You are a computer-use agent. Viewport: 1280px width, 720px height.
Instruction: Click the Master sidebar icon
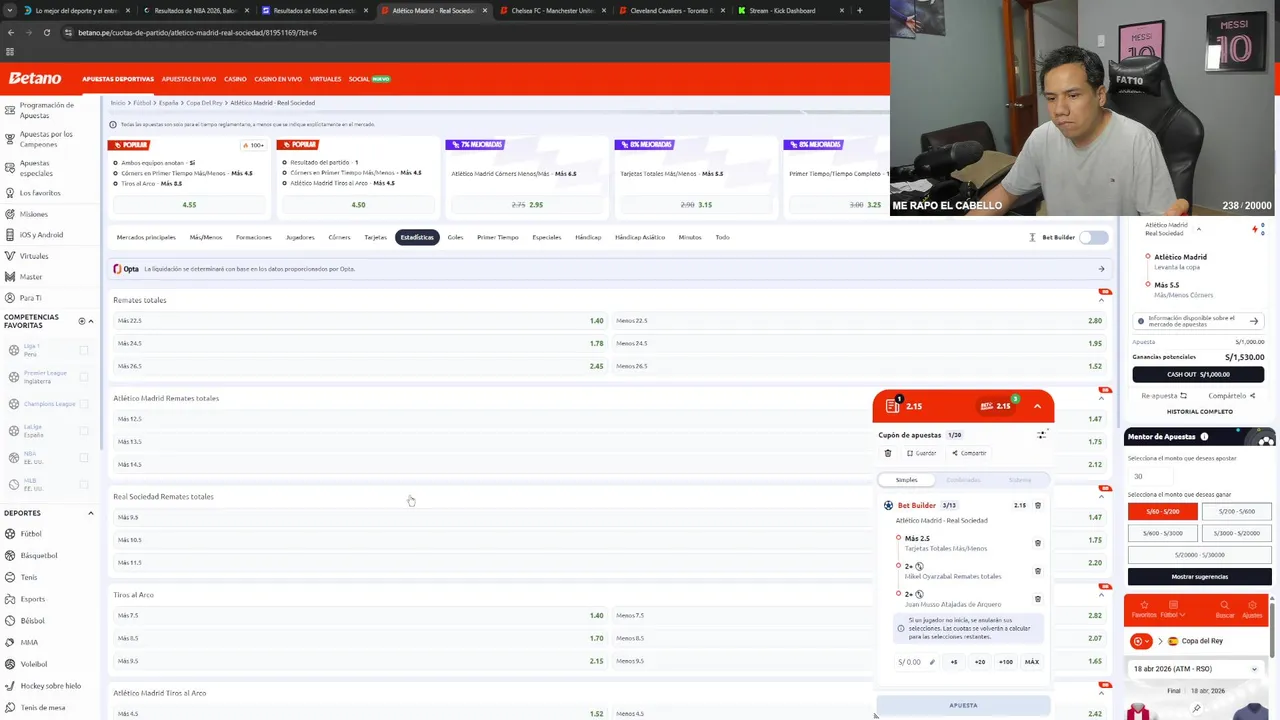[x=10, y=277]
